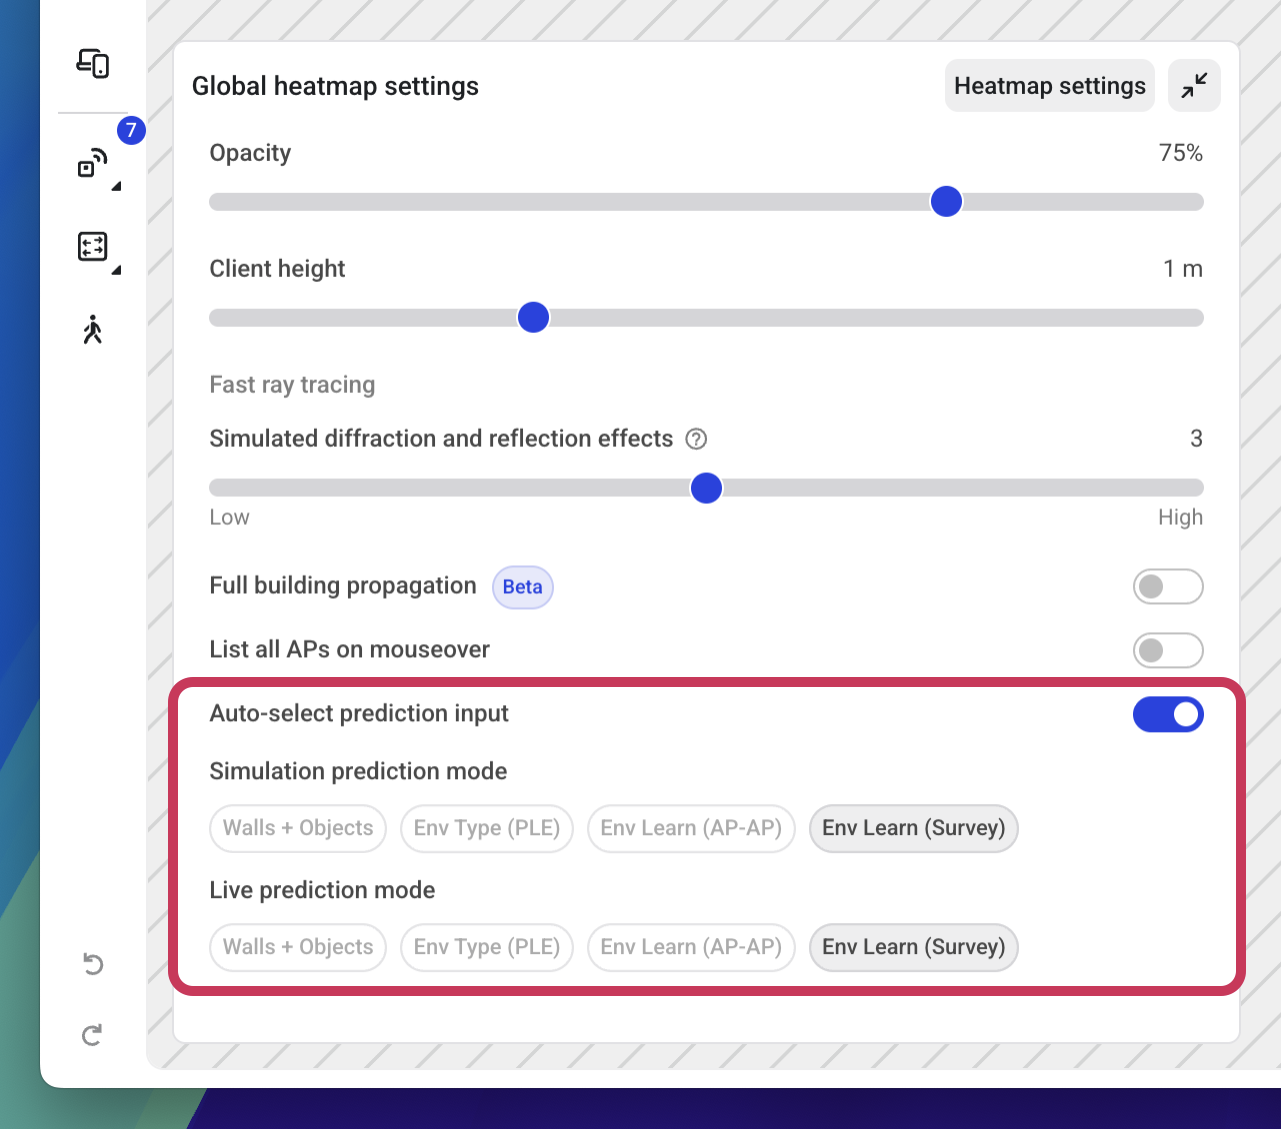Screen dimensions: 1281x1129
Task: Click the Heatmap settings button
Action: click(x=1049, y=86)
